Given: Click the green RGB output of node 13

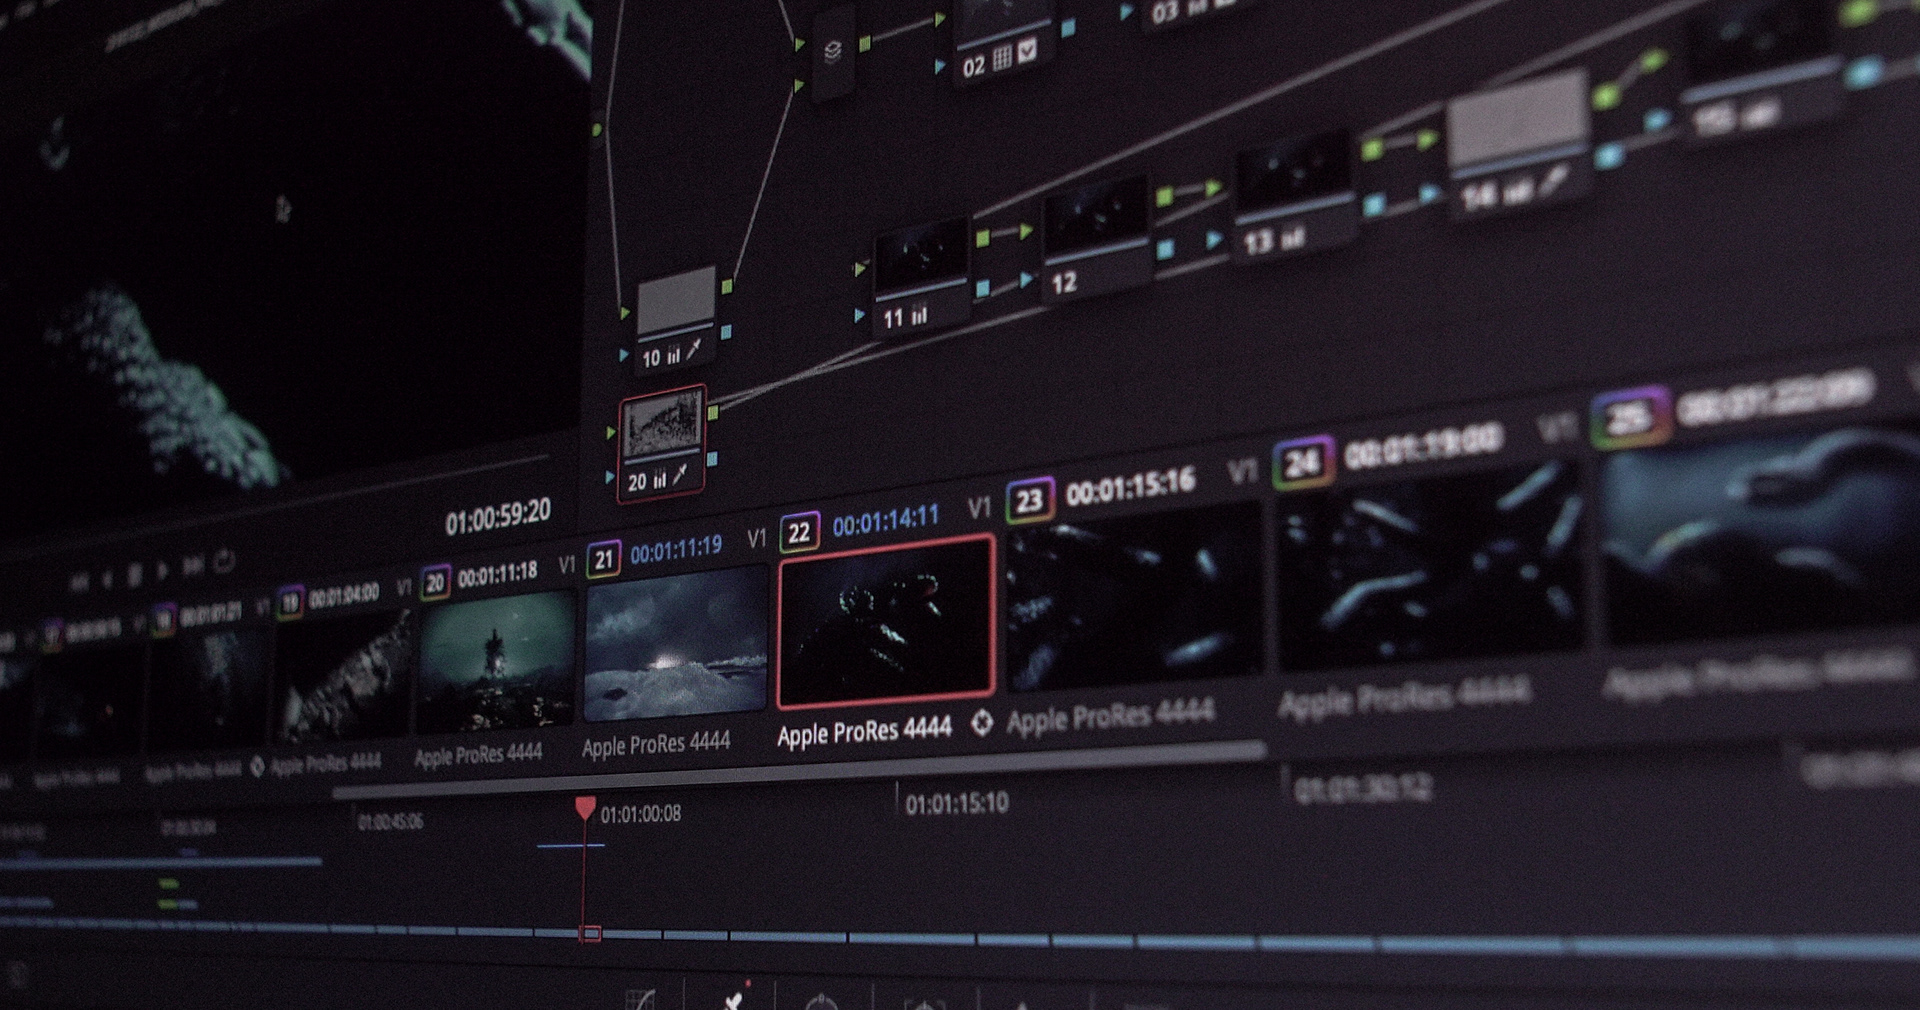Looking at the screenshot, I should (1372, 150).
